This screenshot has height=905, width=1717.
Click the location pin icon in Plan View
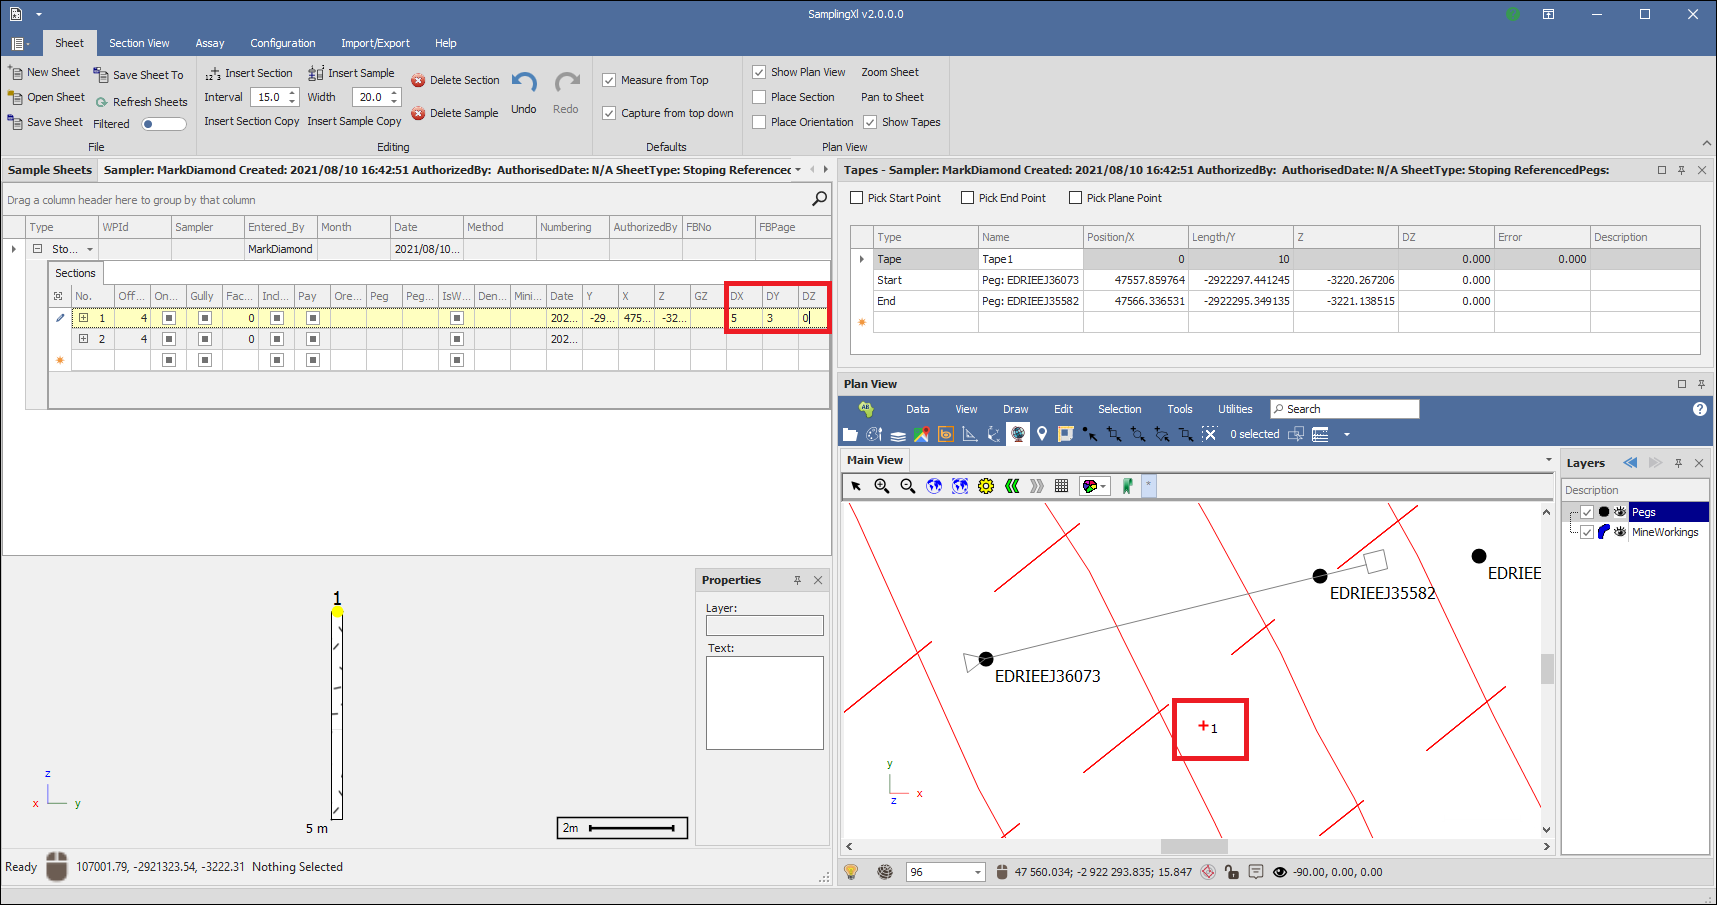[x=1042, y=434]
